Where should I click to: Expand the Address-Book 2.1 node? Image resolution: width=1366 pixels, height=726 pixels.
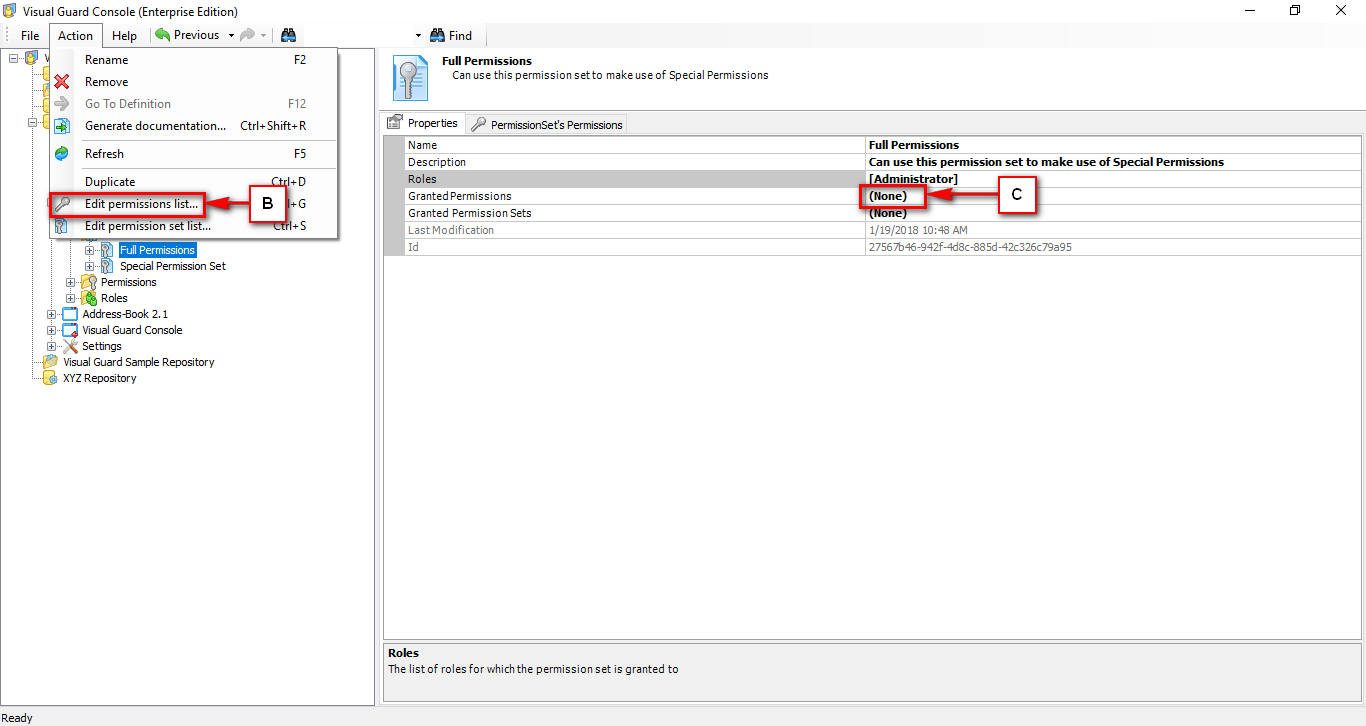pos(51,313)
